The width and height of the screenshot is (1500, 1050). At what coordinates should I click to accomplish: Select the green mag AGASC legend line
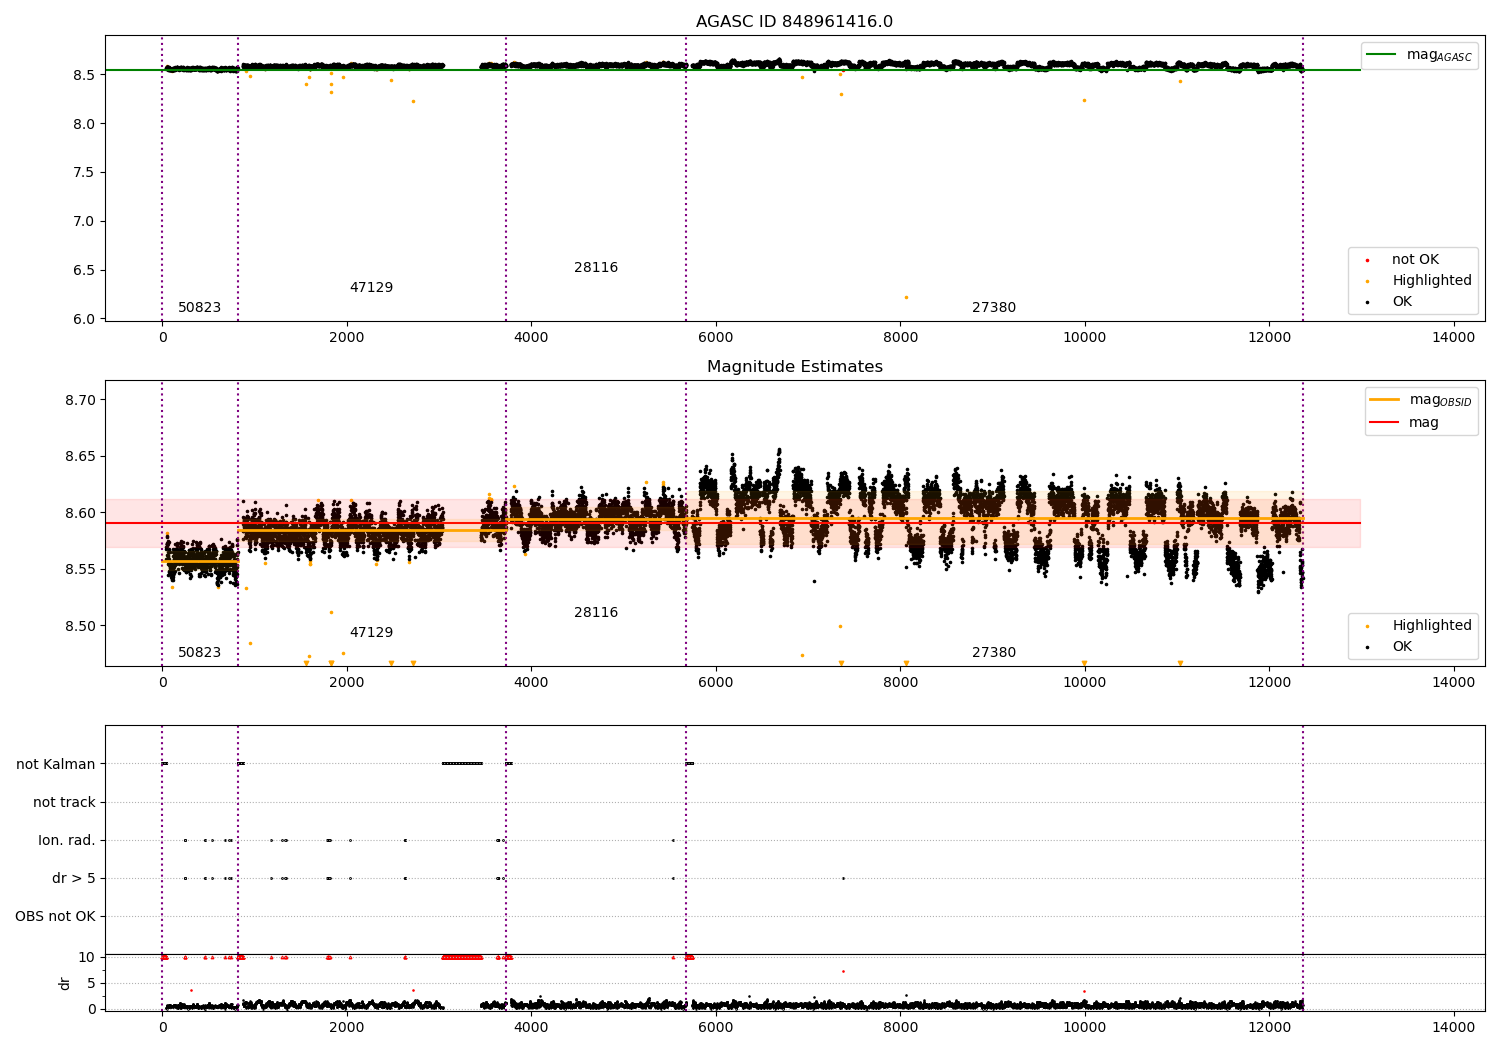click(1382, 55)
